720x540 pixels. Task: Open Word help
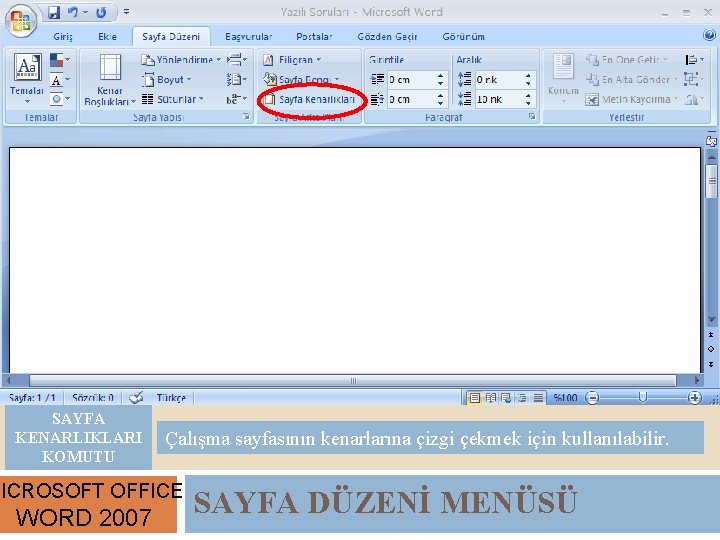[709, 35]
